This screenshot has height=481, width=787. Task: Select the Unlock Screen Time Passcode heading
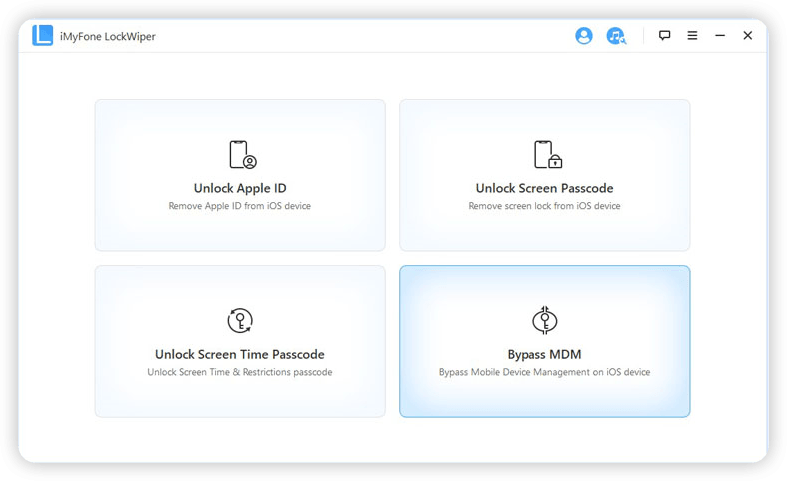click(240, 354)
